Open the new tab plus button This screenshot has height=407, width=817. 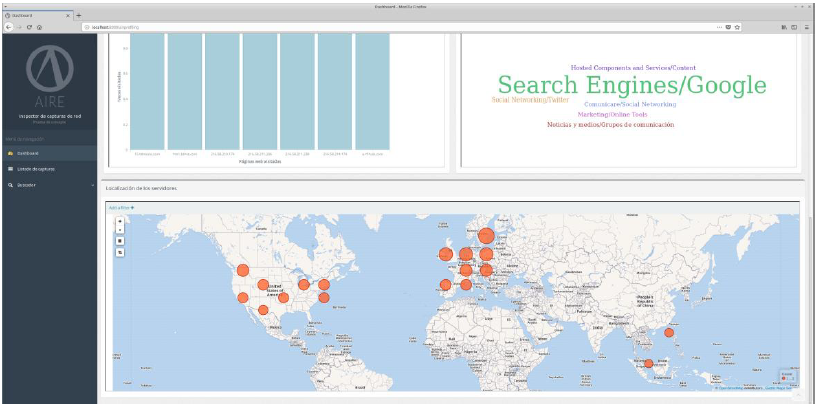tap(79, 16)
